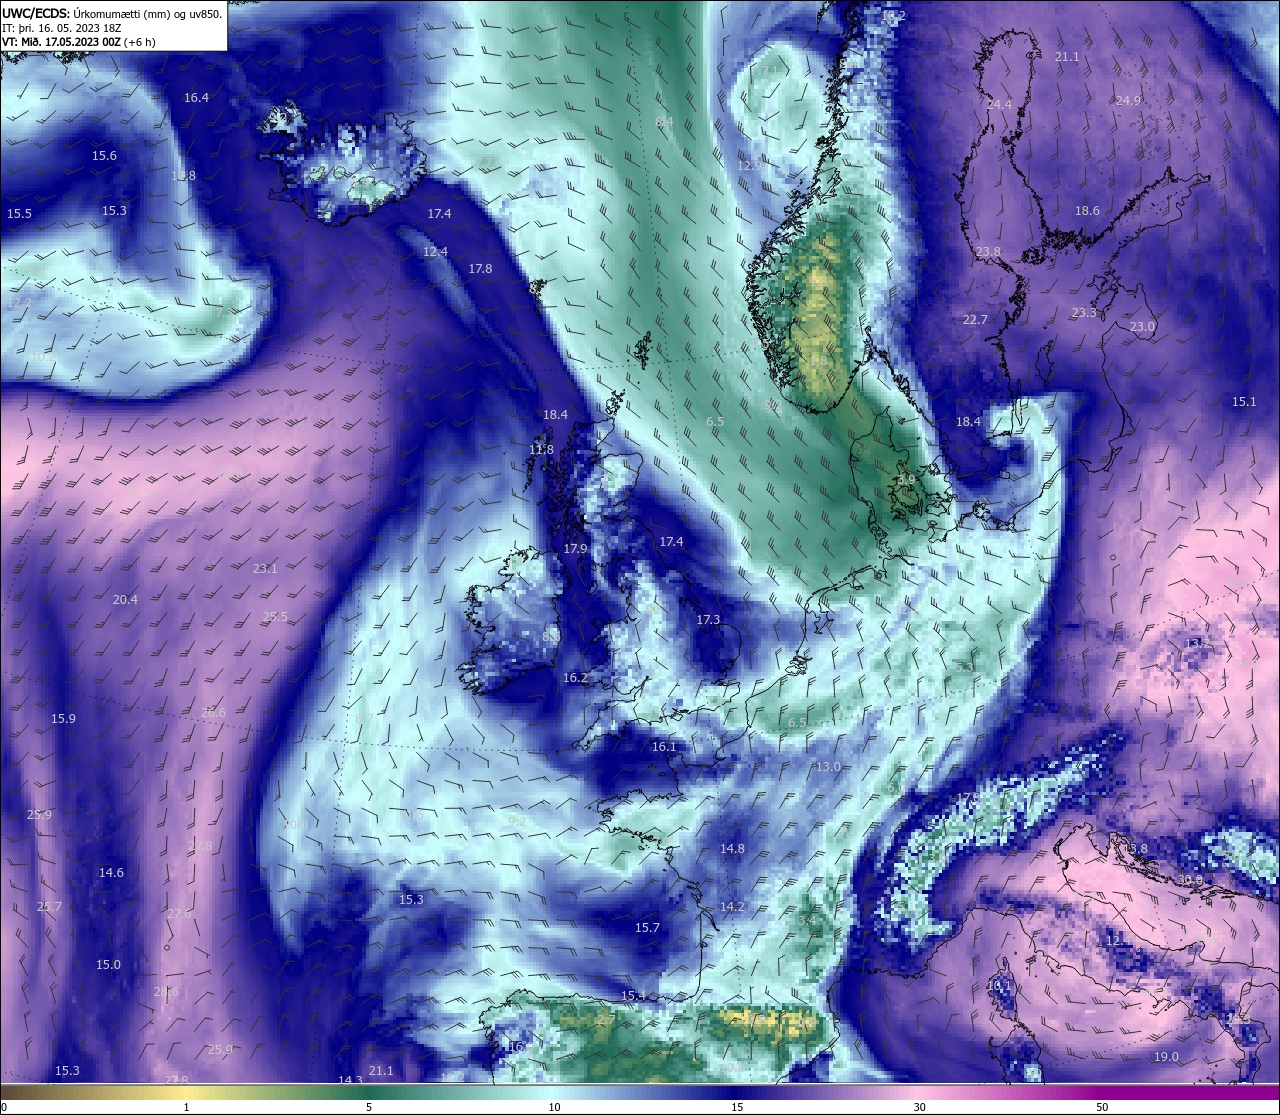Viewport: 1280px width, 1115px height.
Task: Click the 17.8 value label
Action: [x=480, y=269]
